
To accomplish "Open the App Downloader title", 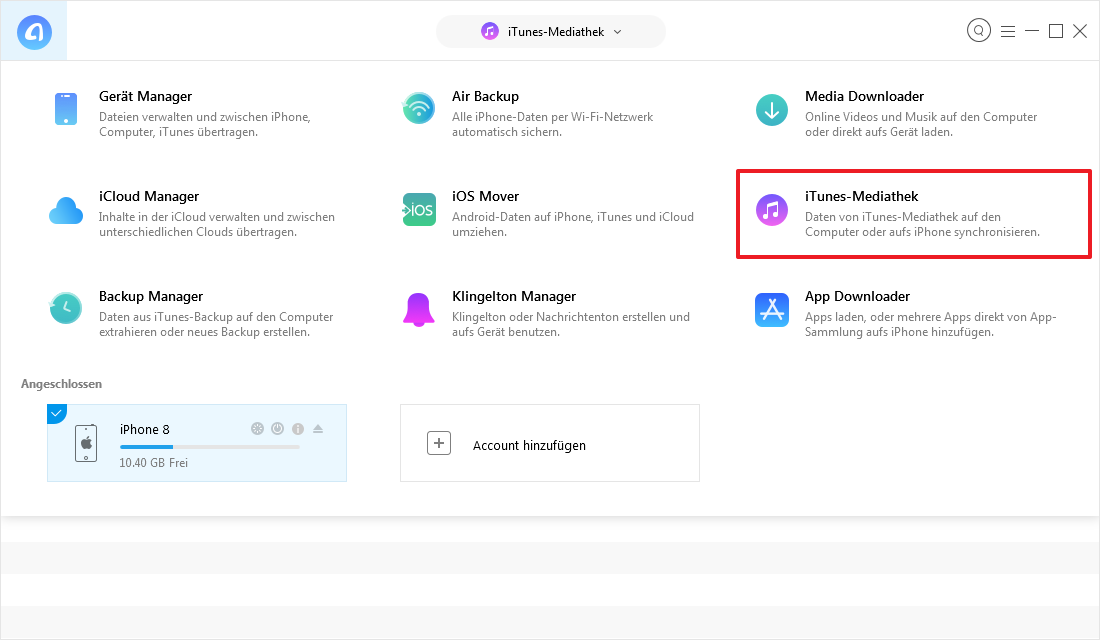I will 857,296.
